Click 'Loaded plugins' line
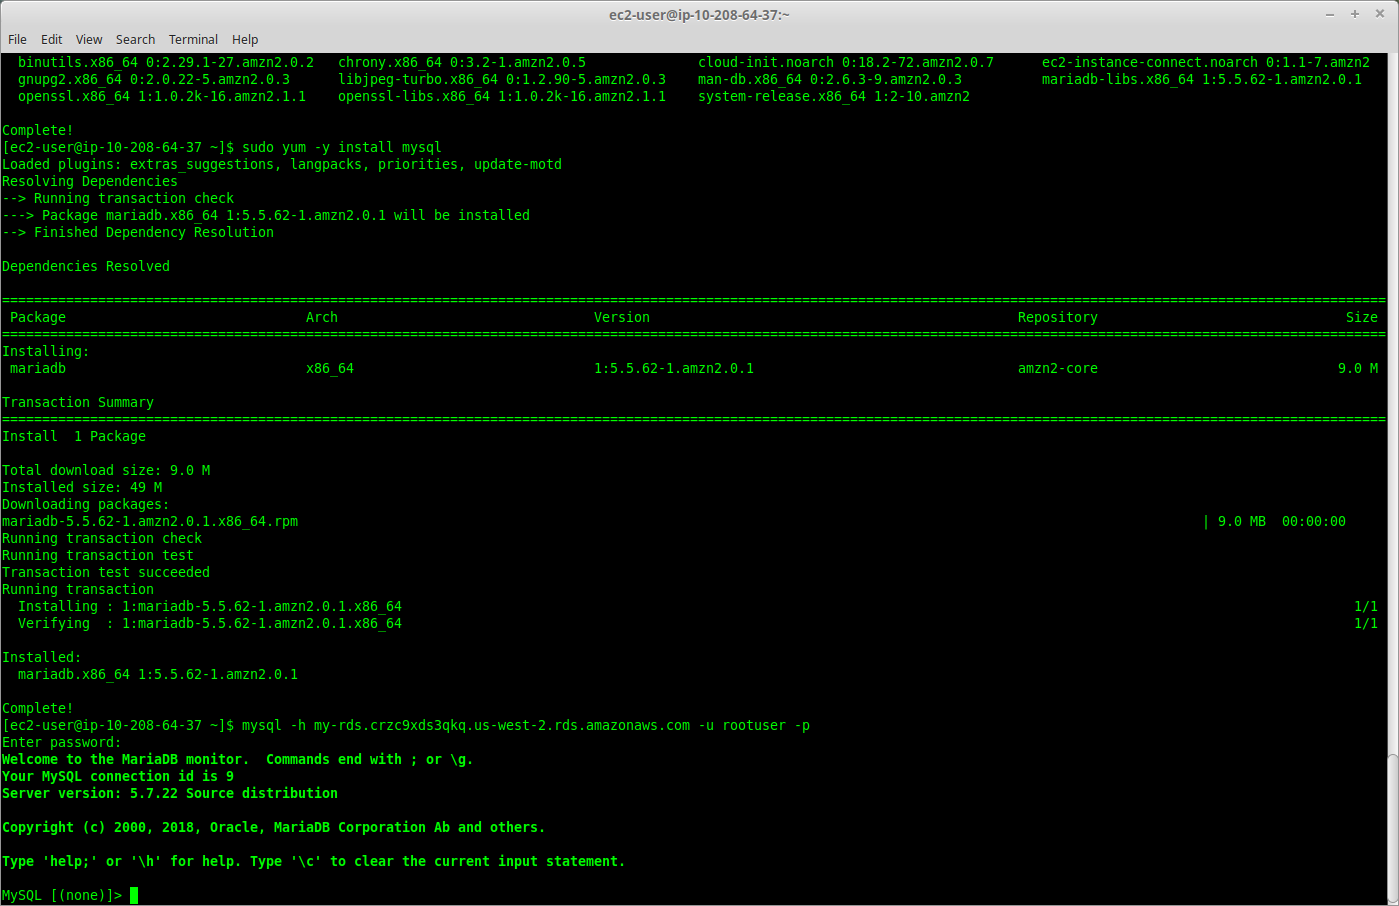 (x=282, y=164)
